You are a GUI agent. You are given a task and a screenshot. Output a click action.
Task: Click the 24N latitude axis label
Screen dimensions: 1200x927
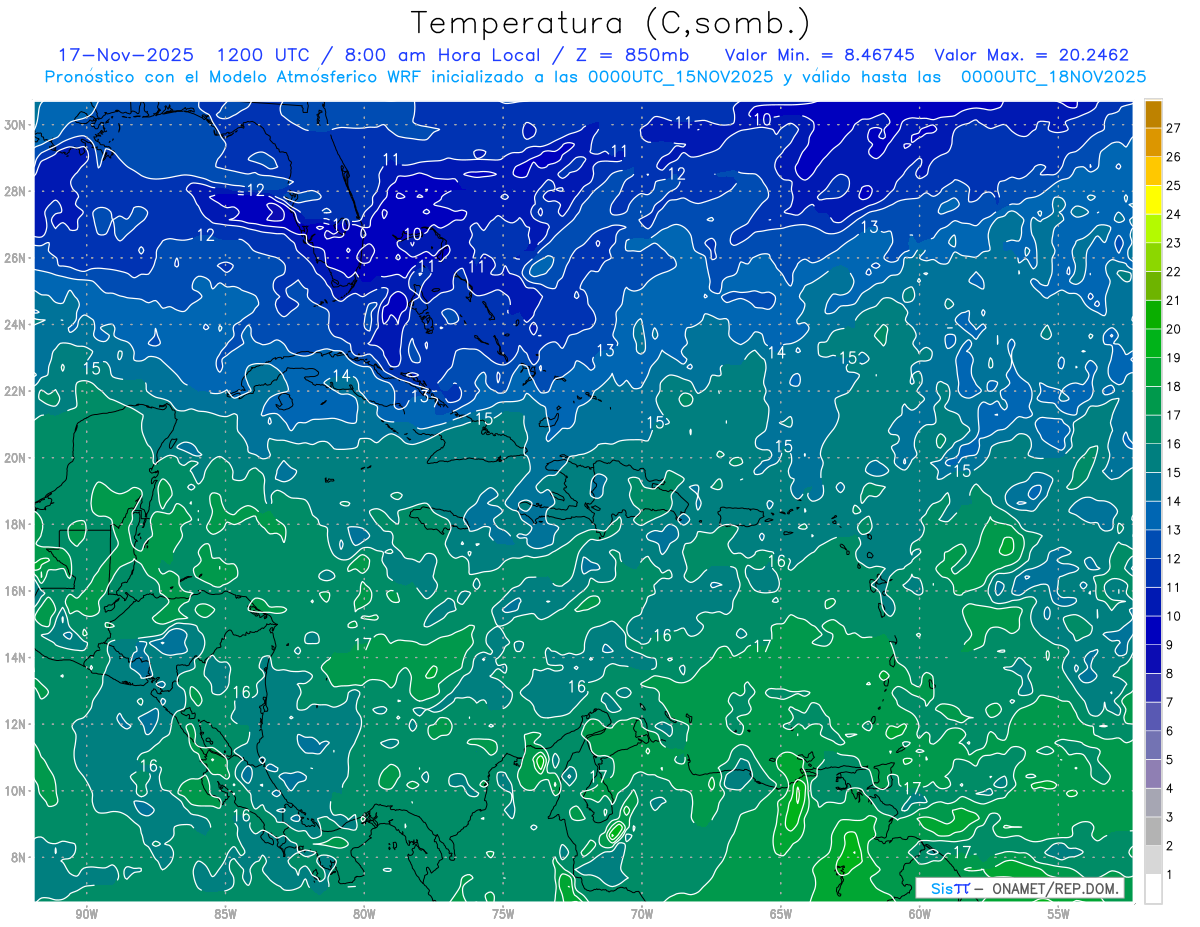16,325
